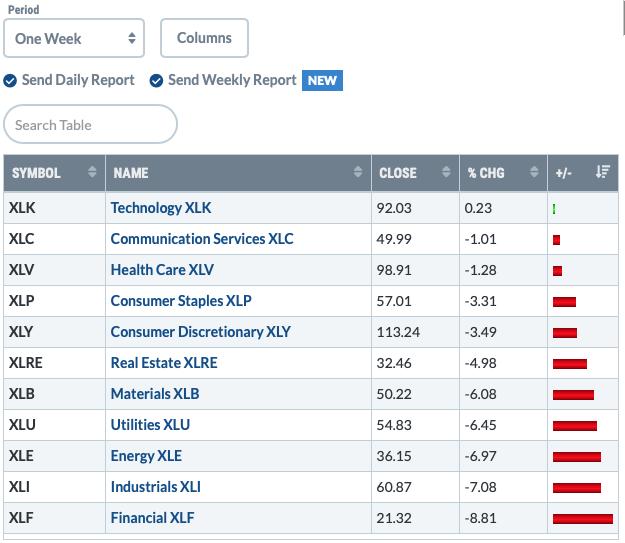The image size is (625, 543).
Task: Open the Industrials XLI link
Action: tap(155, 487)
